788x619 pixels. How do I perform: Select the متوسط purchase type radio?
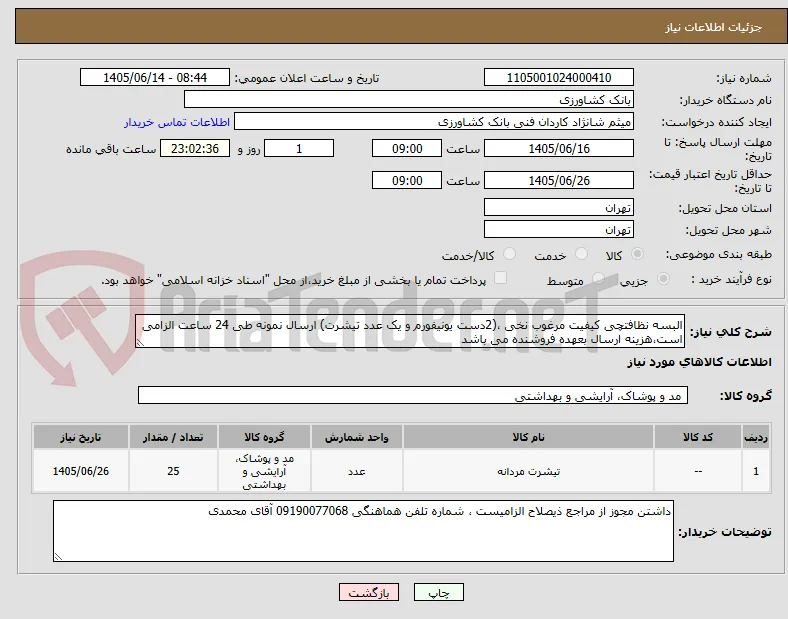598,279
